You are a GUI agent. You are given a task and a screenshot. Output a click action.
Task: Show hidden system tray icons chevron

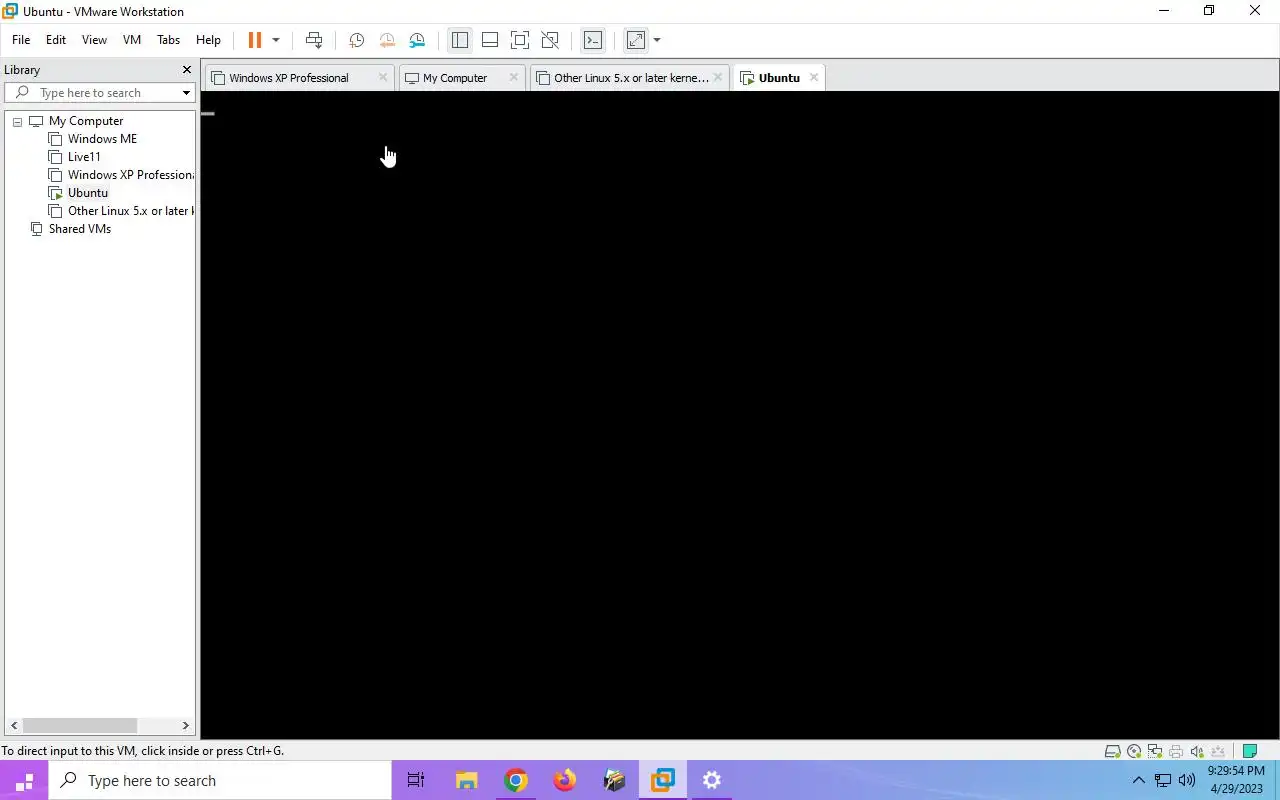click(x=1138, y=781)
